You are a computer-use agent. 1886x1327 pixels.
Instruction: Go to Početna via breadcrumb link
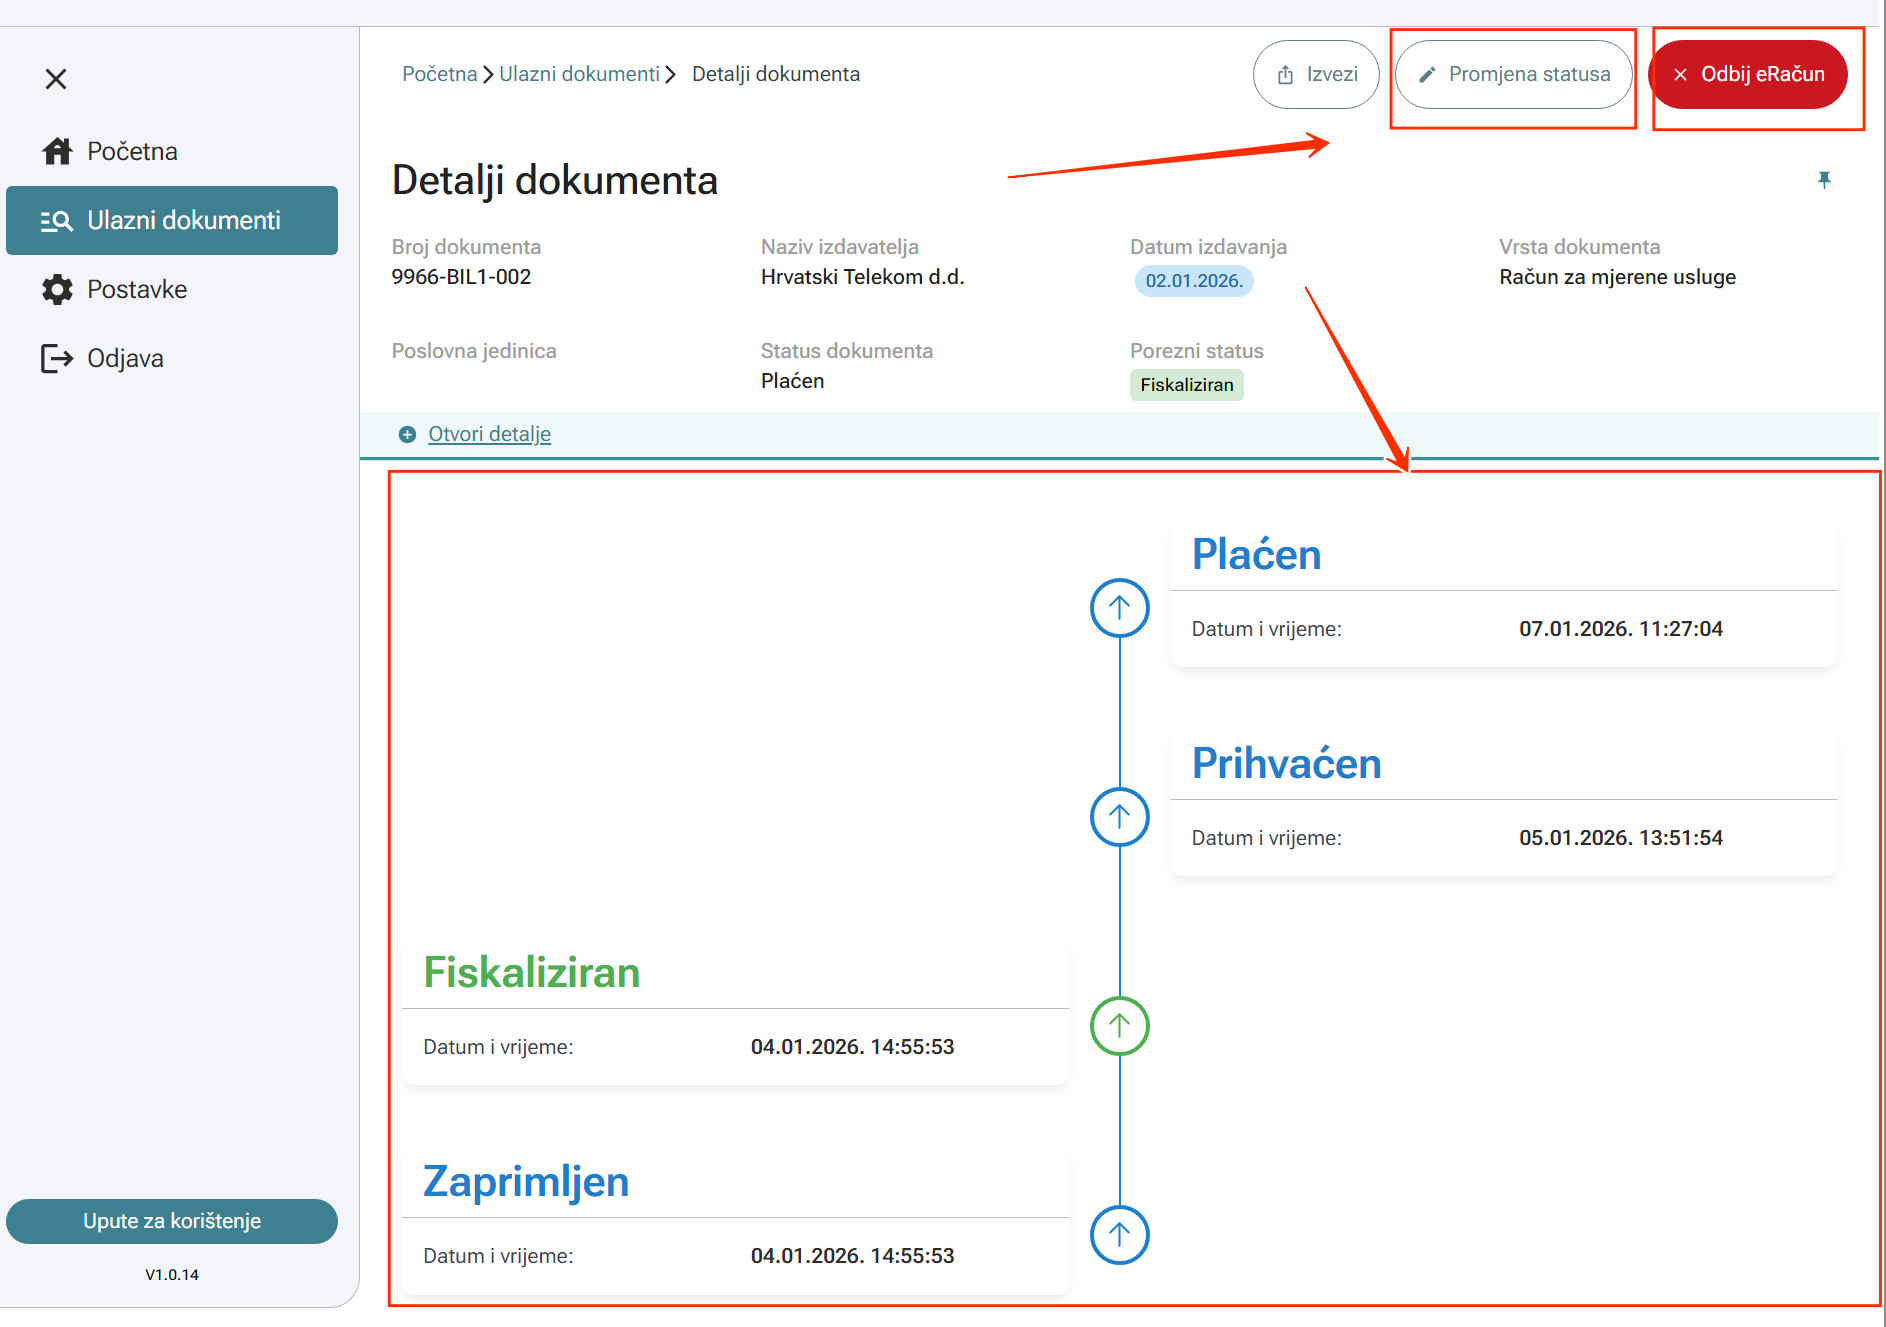coord(439,74)
